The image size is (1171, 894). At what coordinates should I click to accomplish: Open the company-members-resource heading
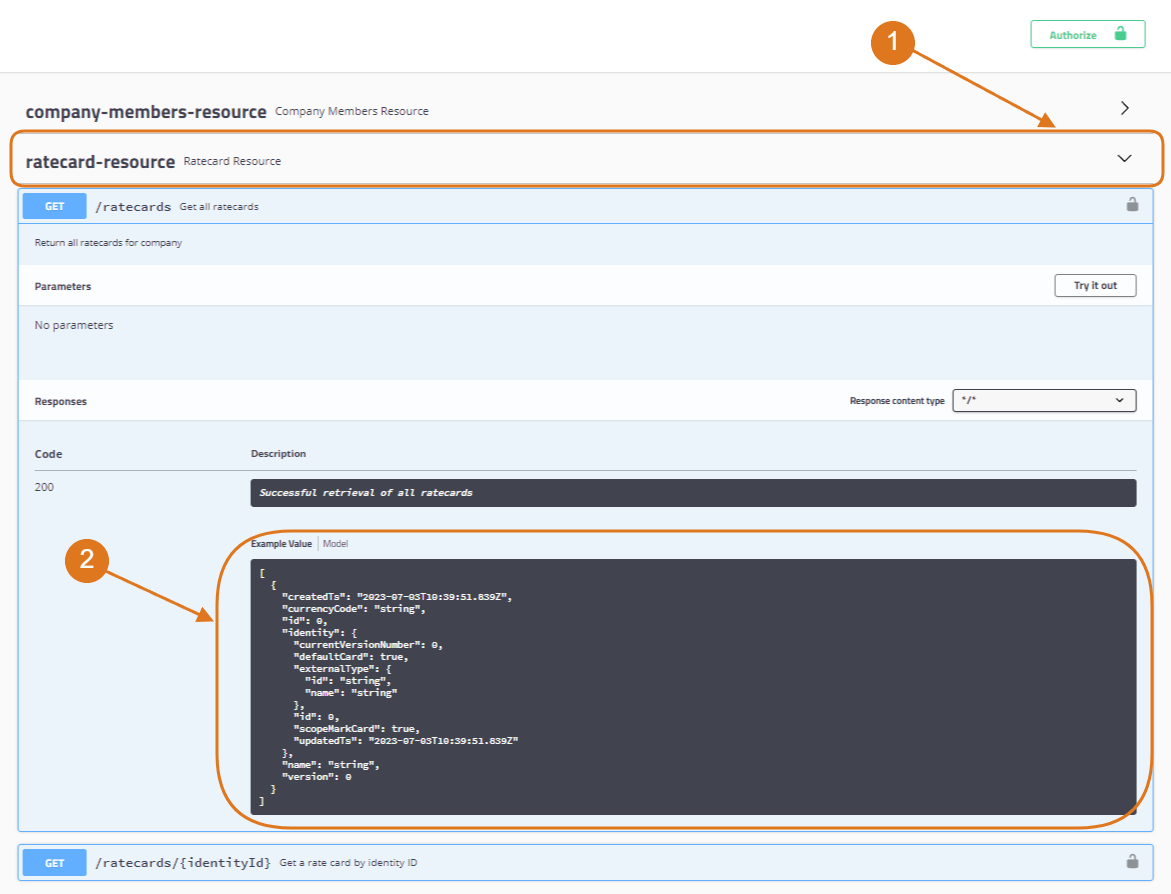point(146,112)
